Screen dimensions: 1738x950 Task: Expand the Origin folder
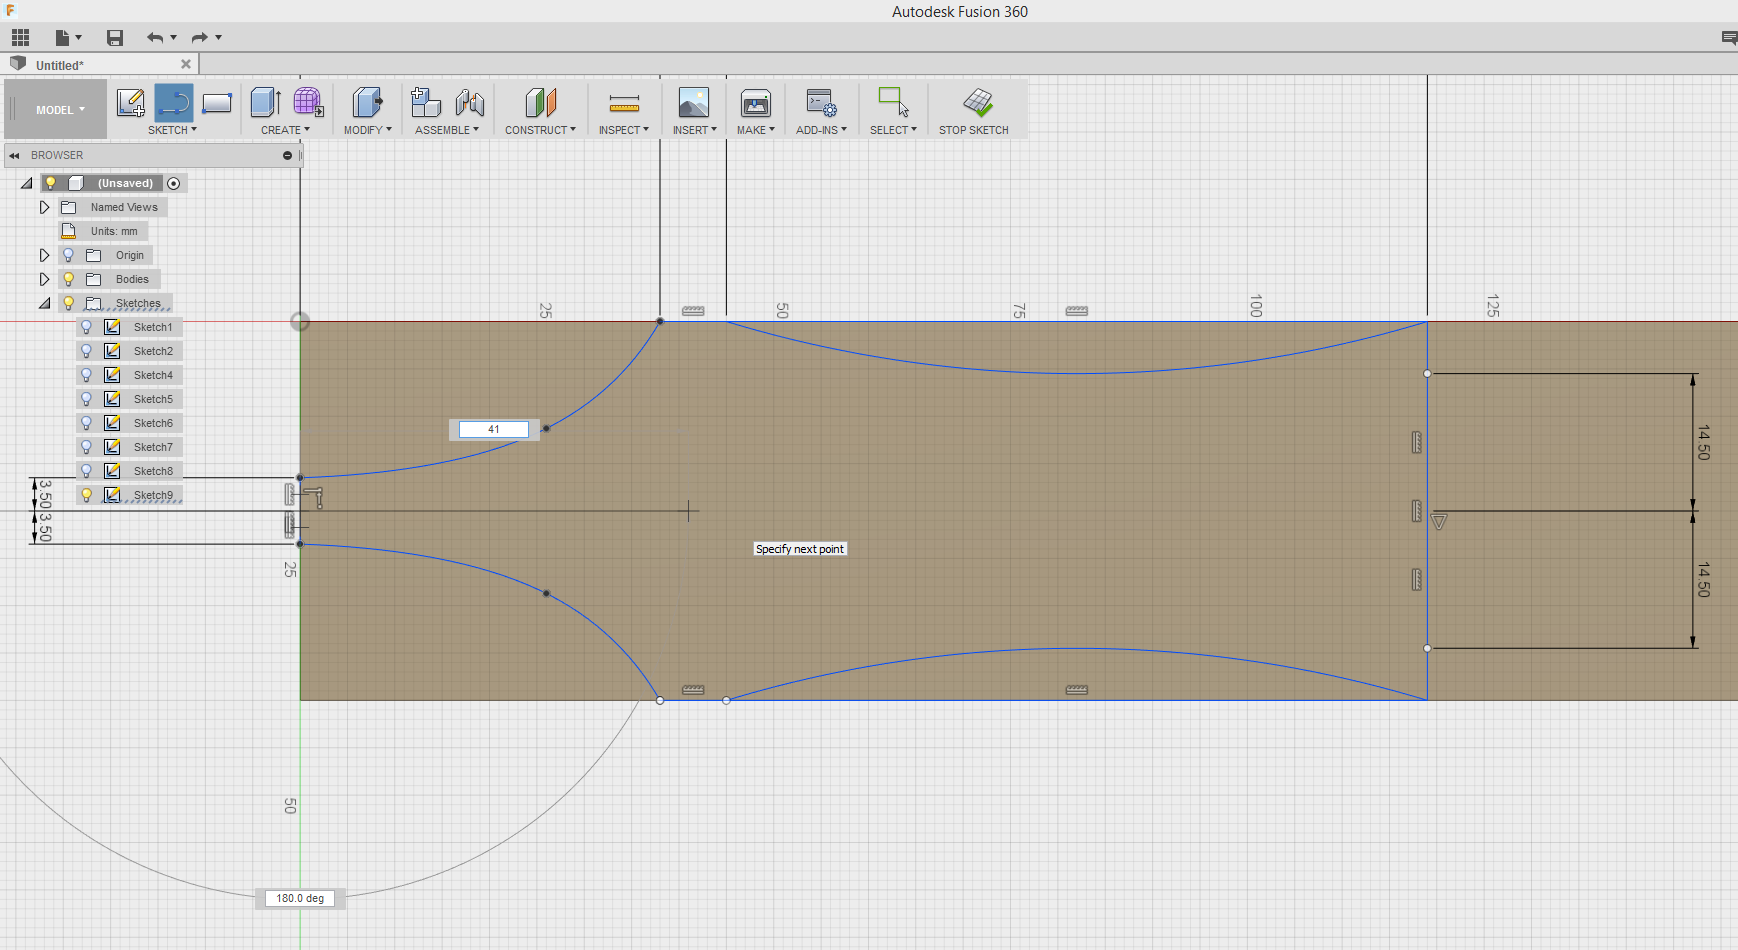tap(44, 255)
